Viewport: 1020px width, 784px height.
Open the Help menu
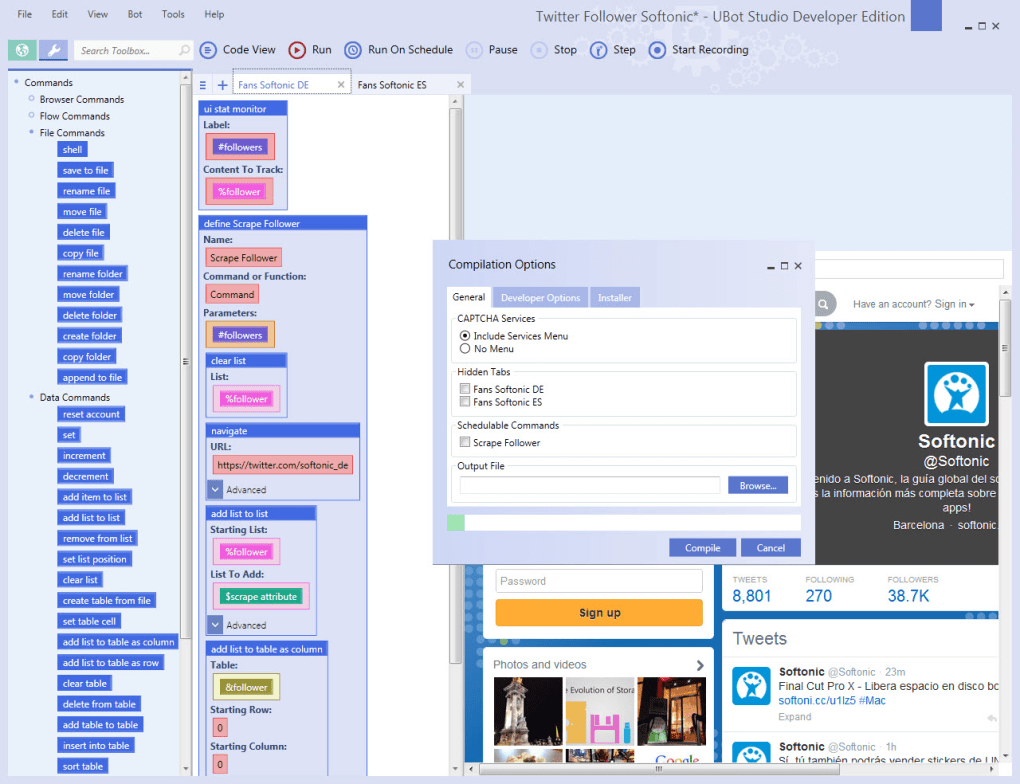(214, 14)
